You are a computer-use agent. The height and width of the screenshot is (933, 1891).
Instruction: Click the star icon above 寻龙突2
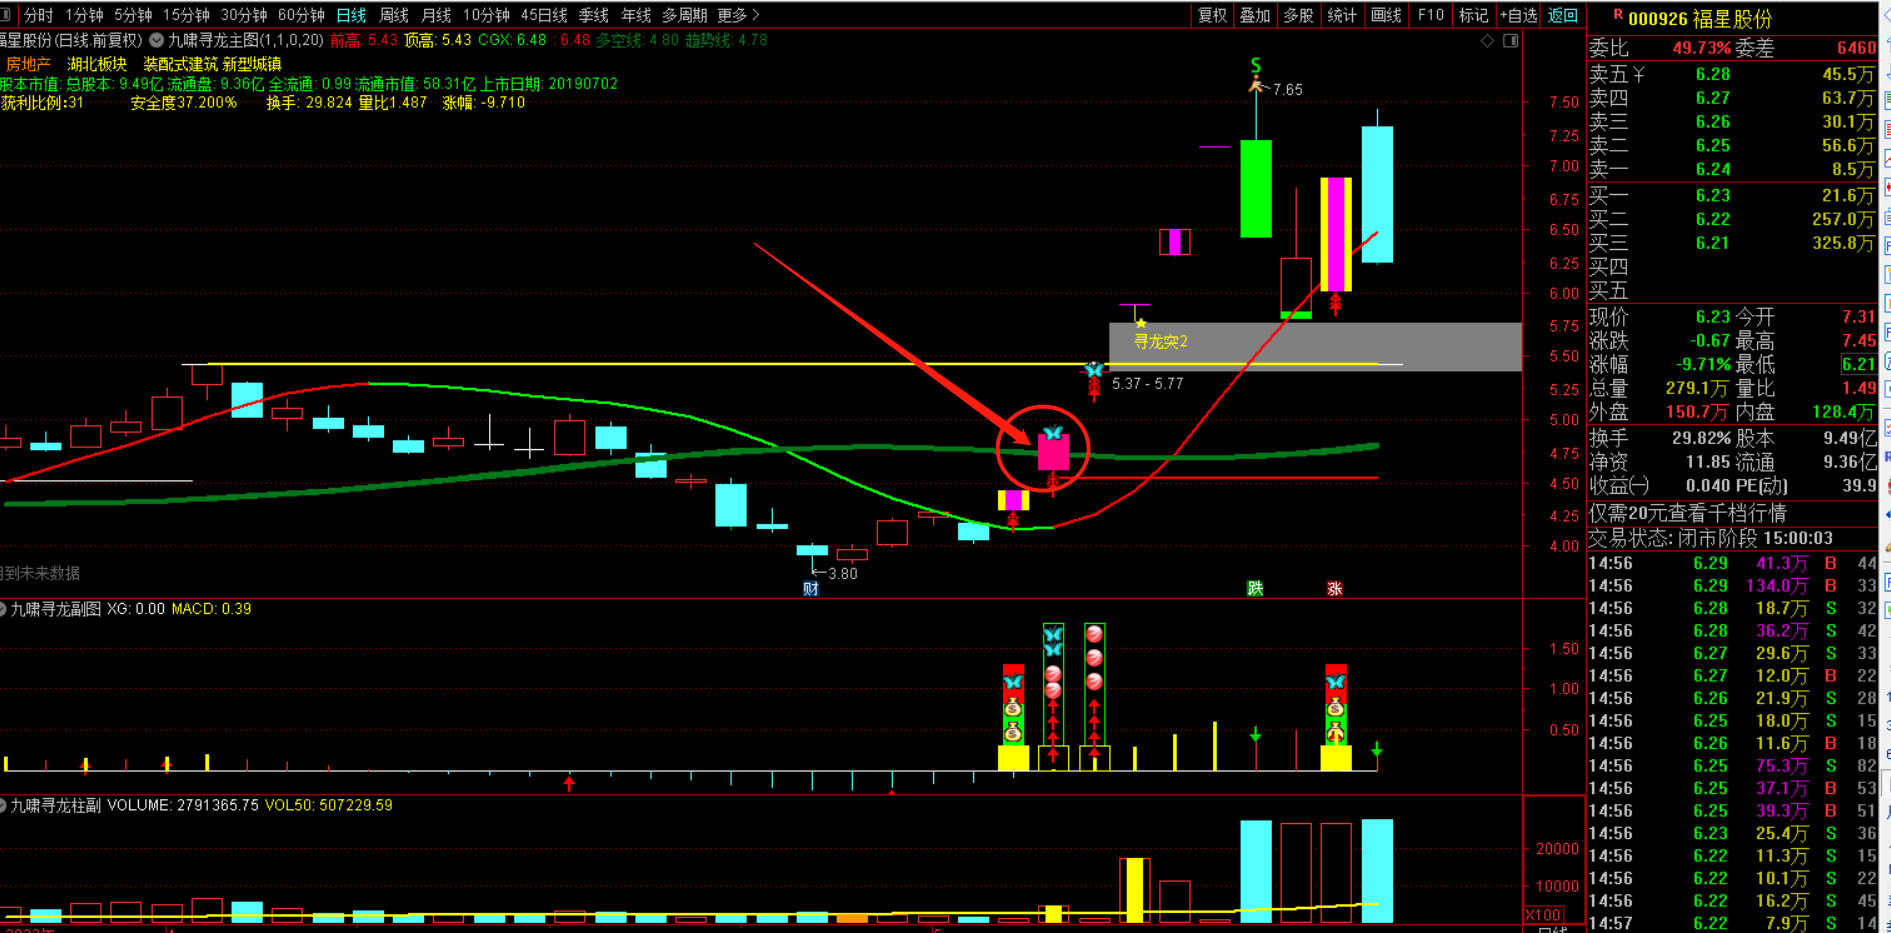pyautogui.click(x=1141, y=323)
